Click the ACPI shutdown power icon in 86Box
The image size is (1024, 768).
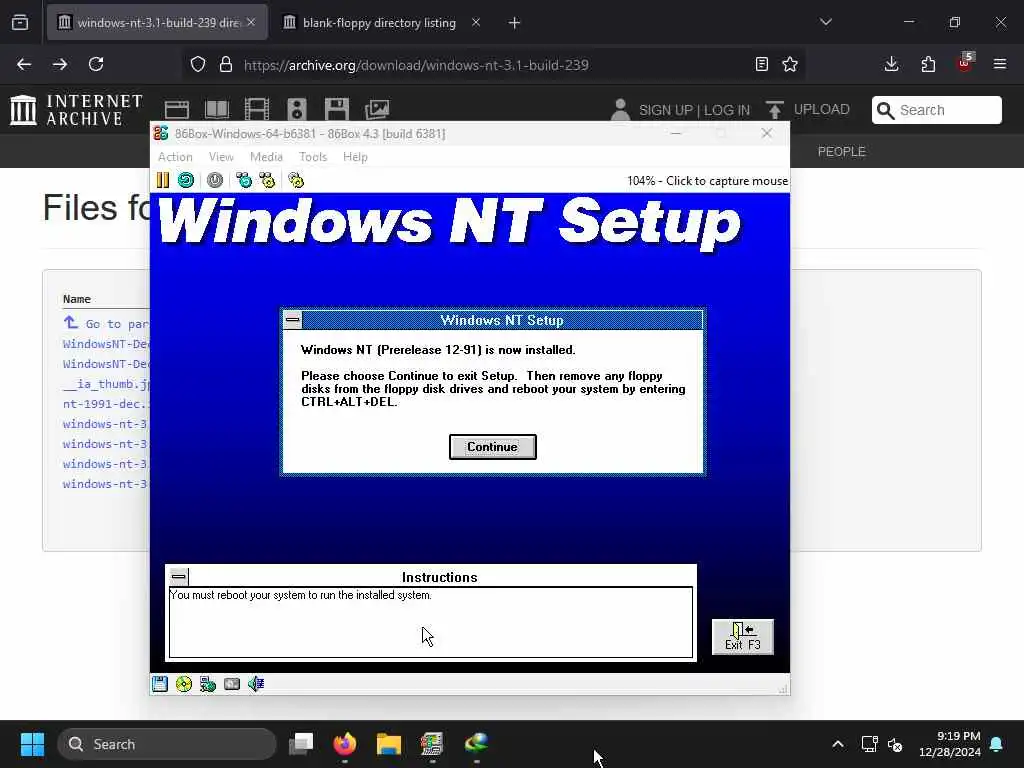215,180
